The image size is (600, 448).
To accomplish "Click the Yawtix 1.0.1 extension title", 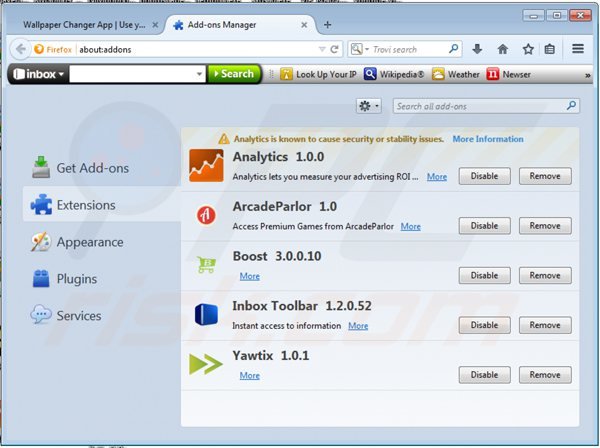I will click(271, 355).
